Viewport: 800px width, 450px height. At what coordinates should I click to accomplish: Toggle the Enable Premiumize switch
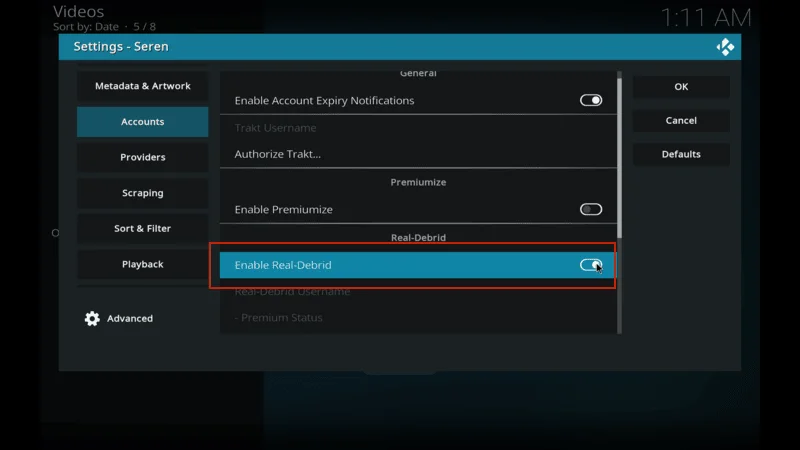click(591, 209)
